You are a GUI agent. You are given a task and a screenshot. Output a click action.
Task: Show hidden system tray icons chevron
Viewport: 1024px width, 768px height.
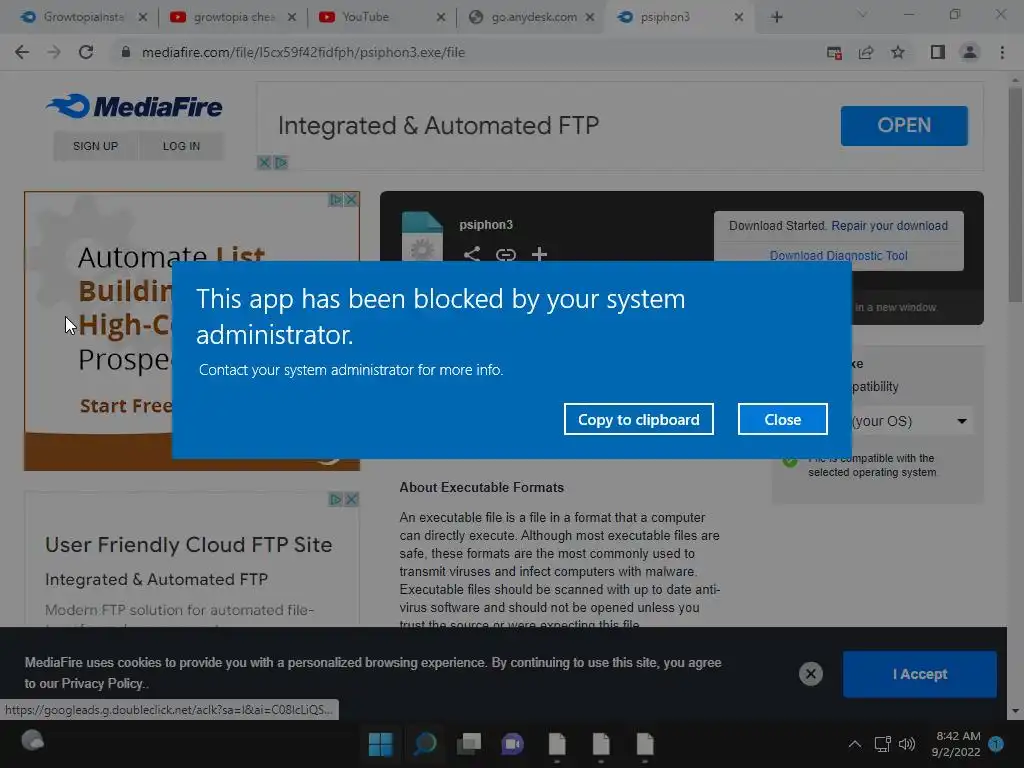(x=854, y=744)
